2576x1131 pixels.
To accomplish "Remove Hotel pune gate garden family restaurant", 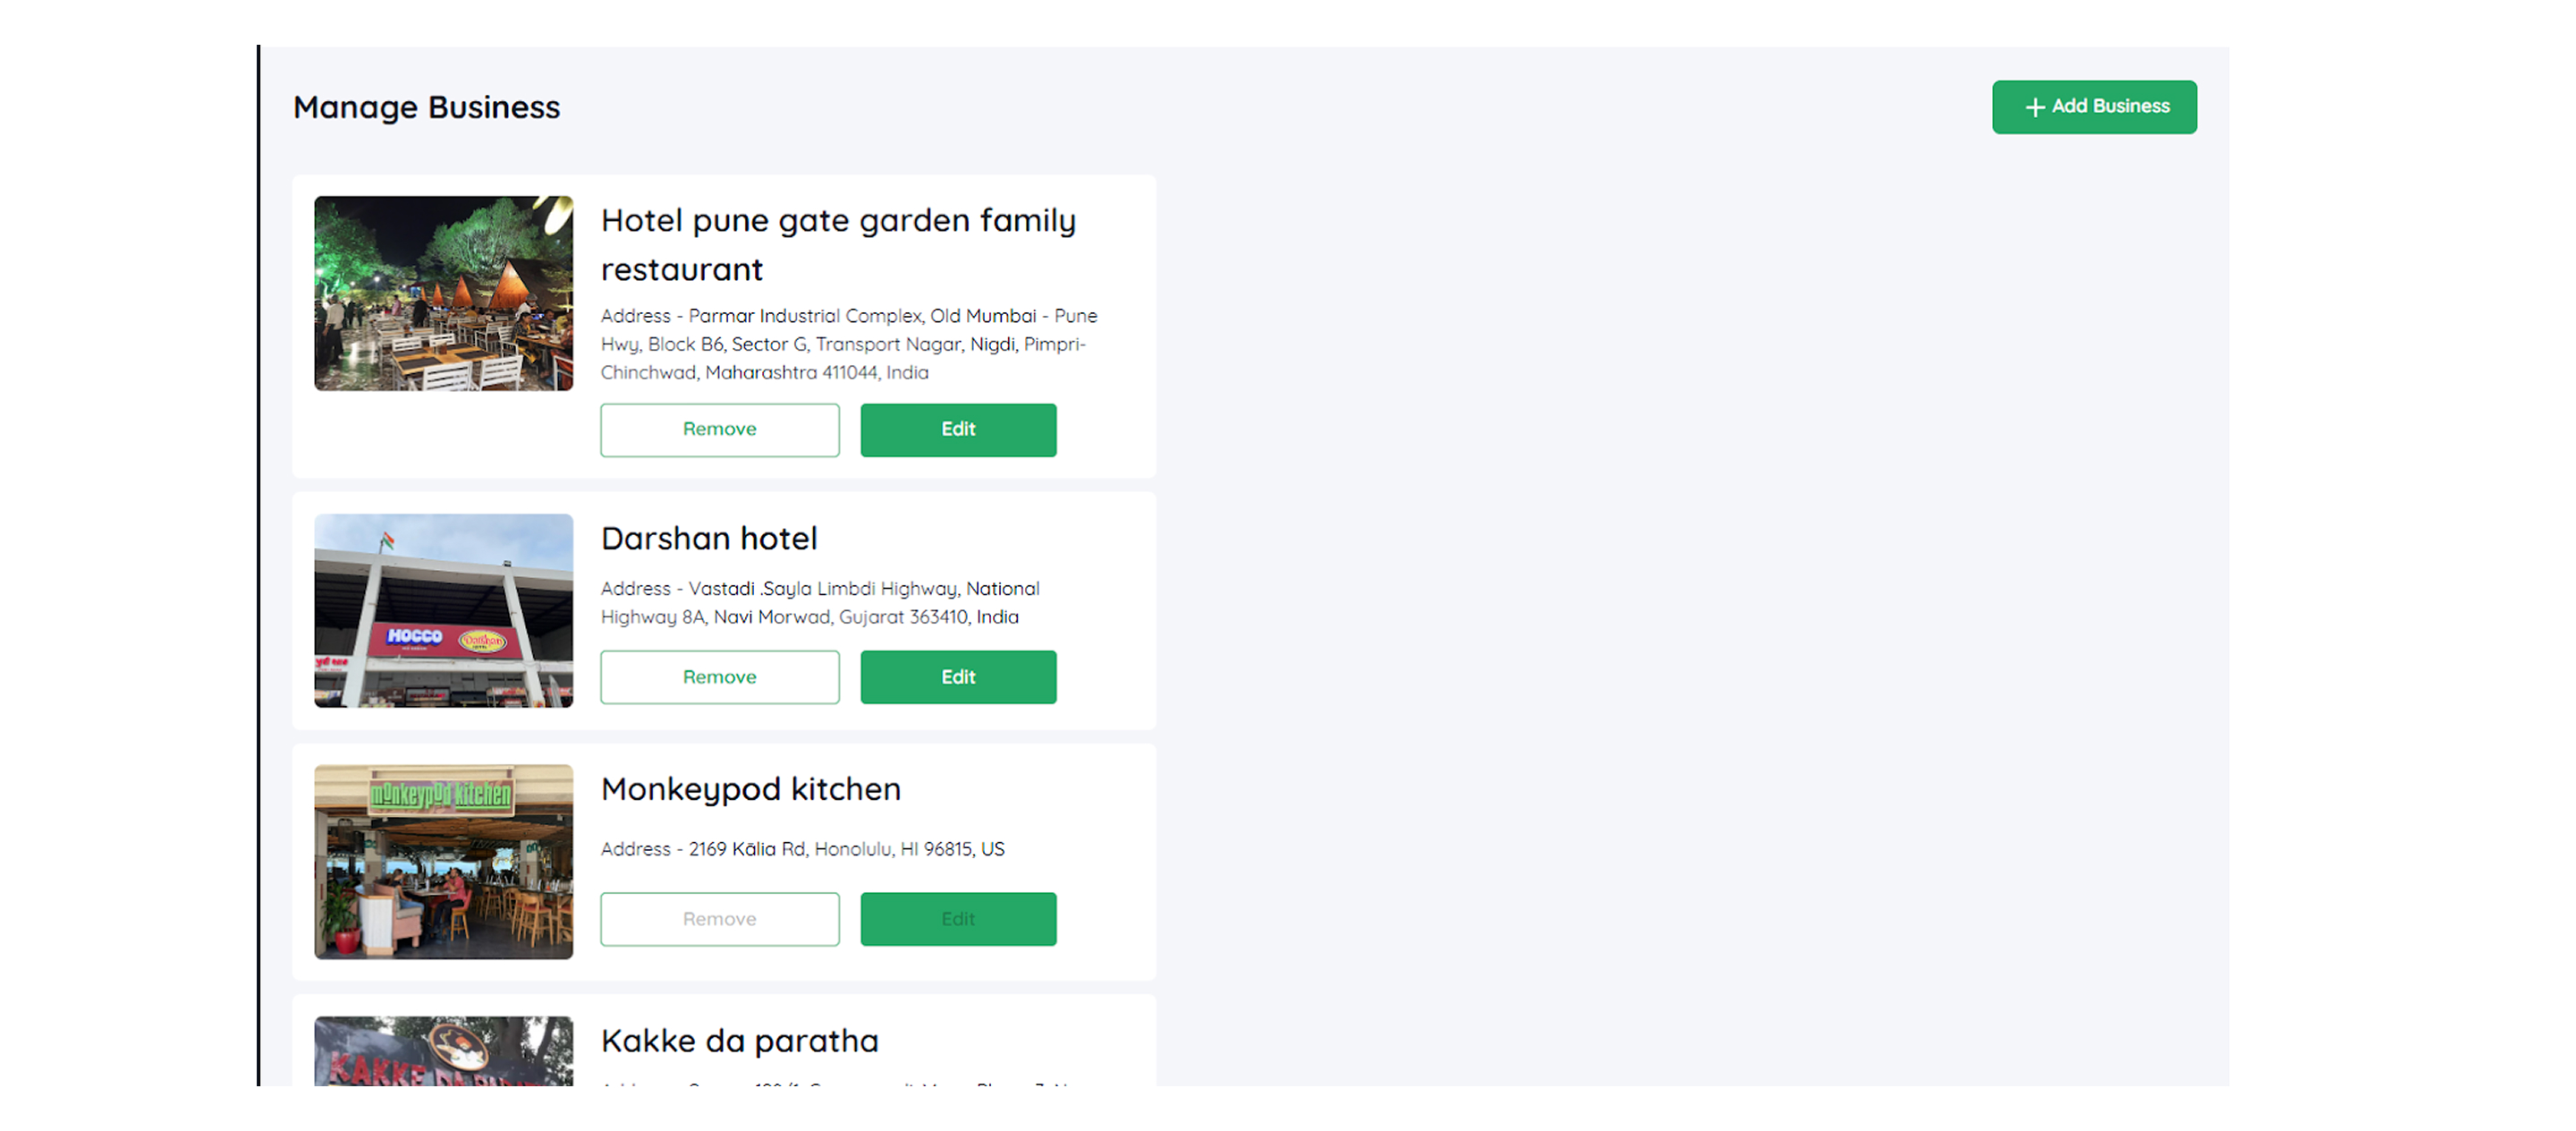I will [x=719, y=430].
